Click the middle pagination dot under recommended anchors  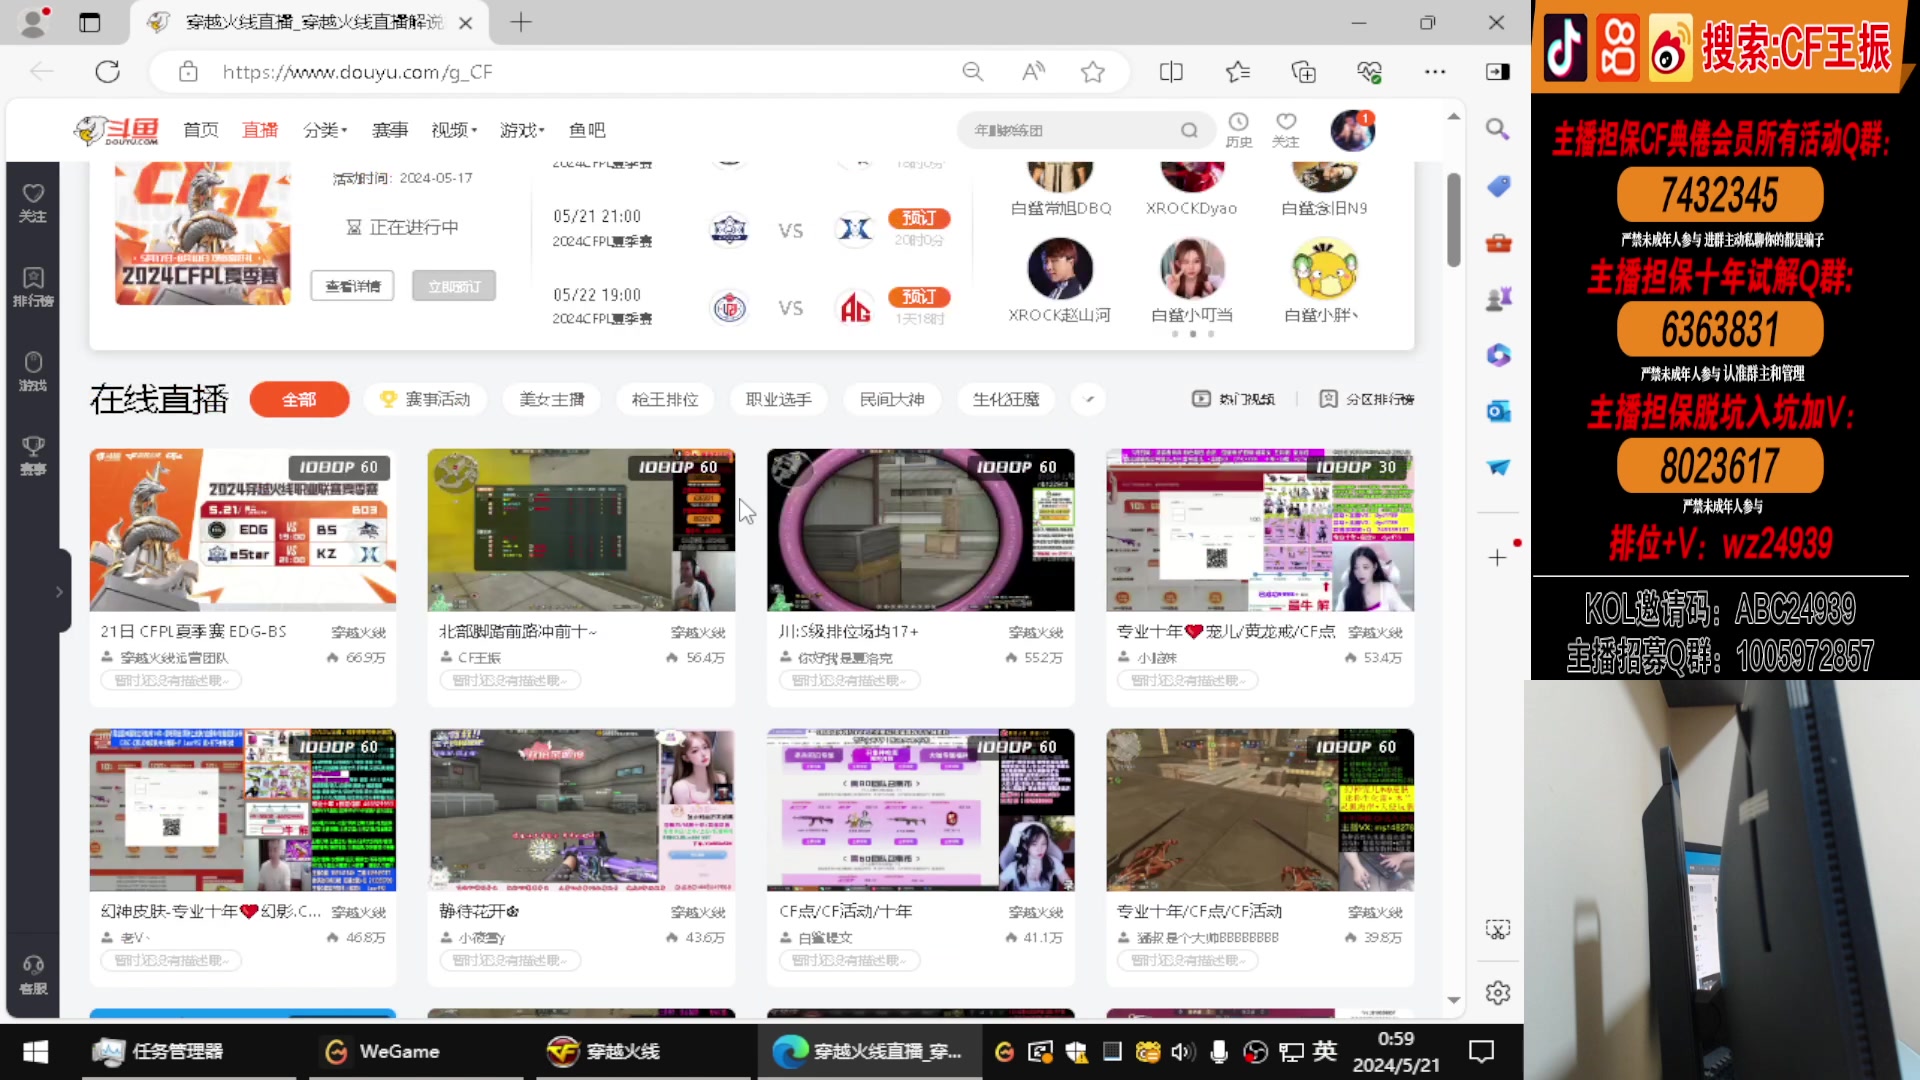click(1192, 334)
